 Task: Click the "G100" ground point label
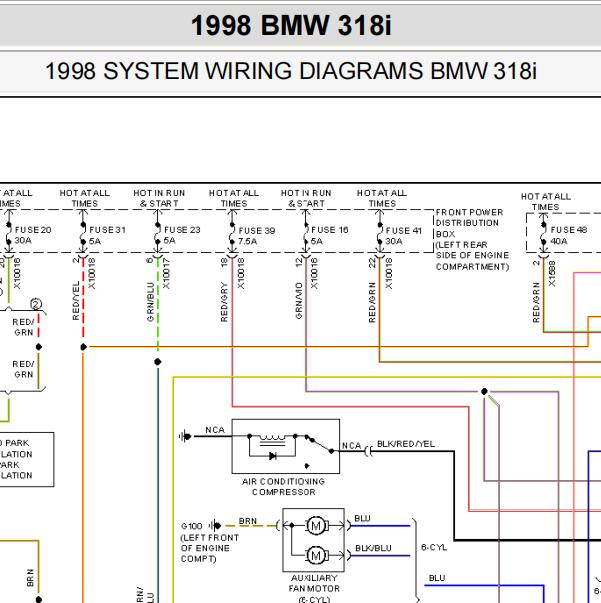point(191,526)
